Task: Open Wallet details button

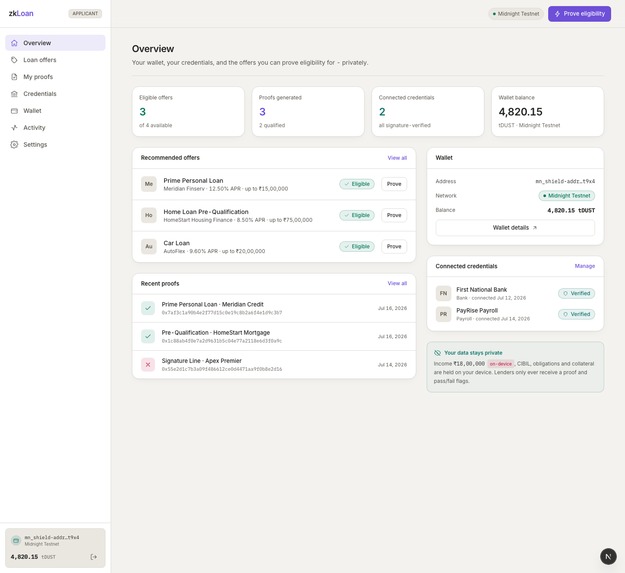Action: pos(515,228)
